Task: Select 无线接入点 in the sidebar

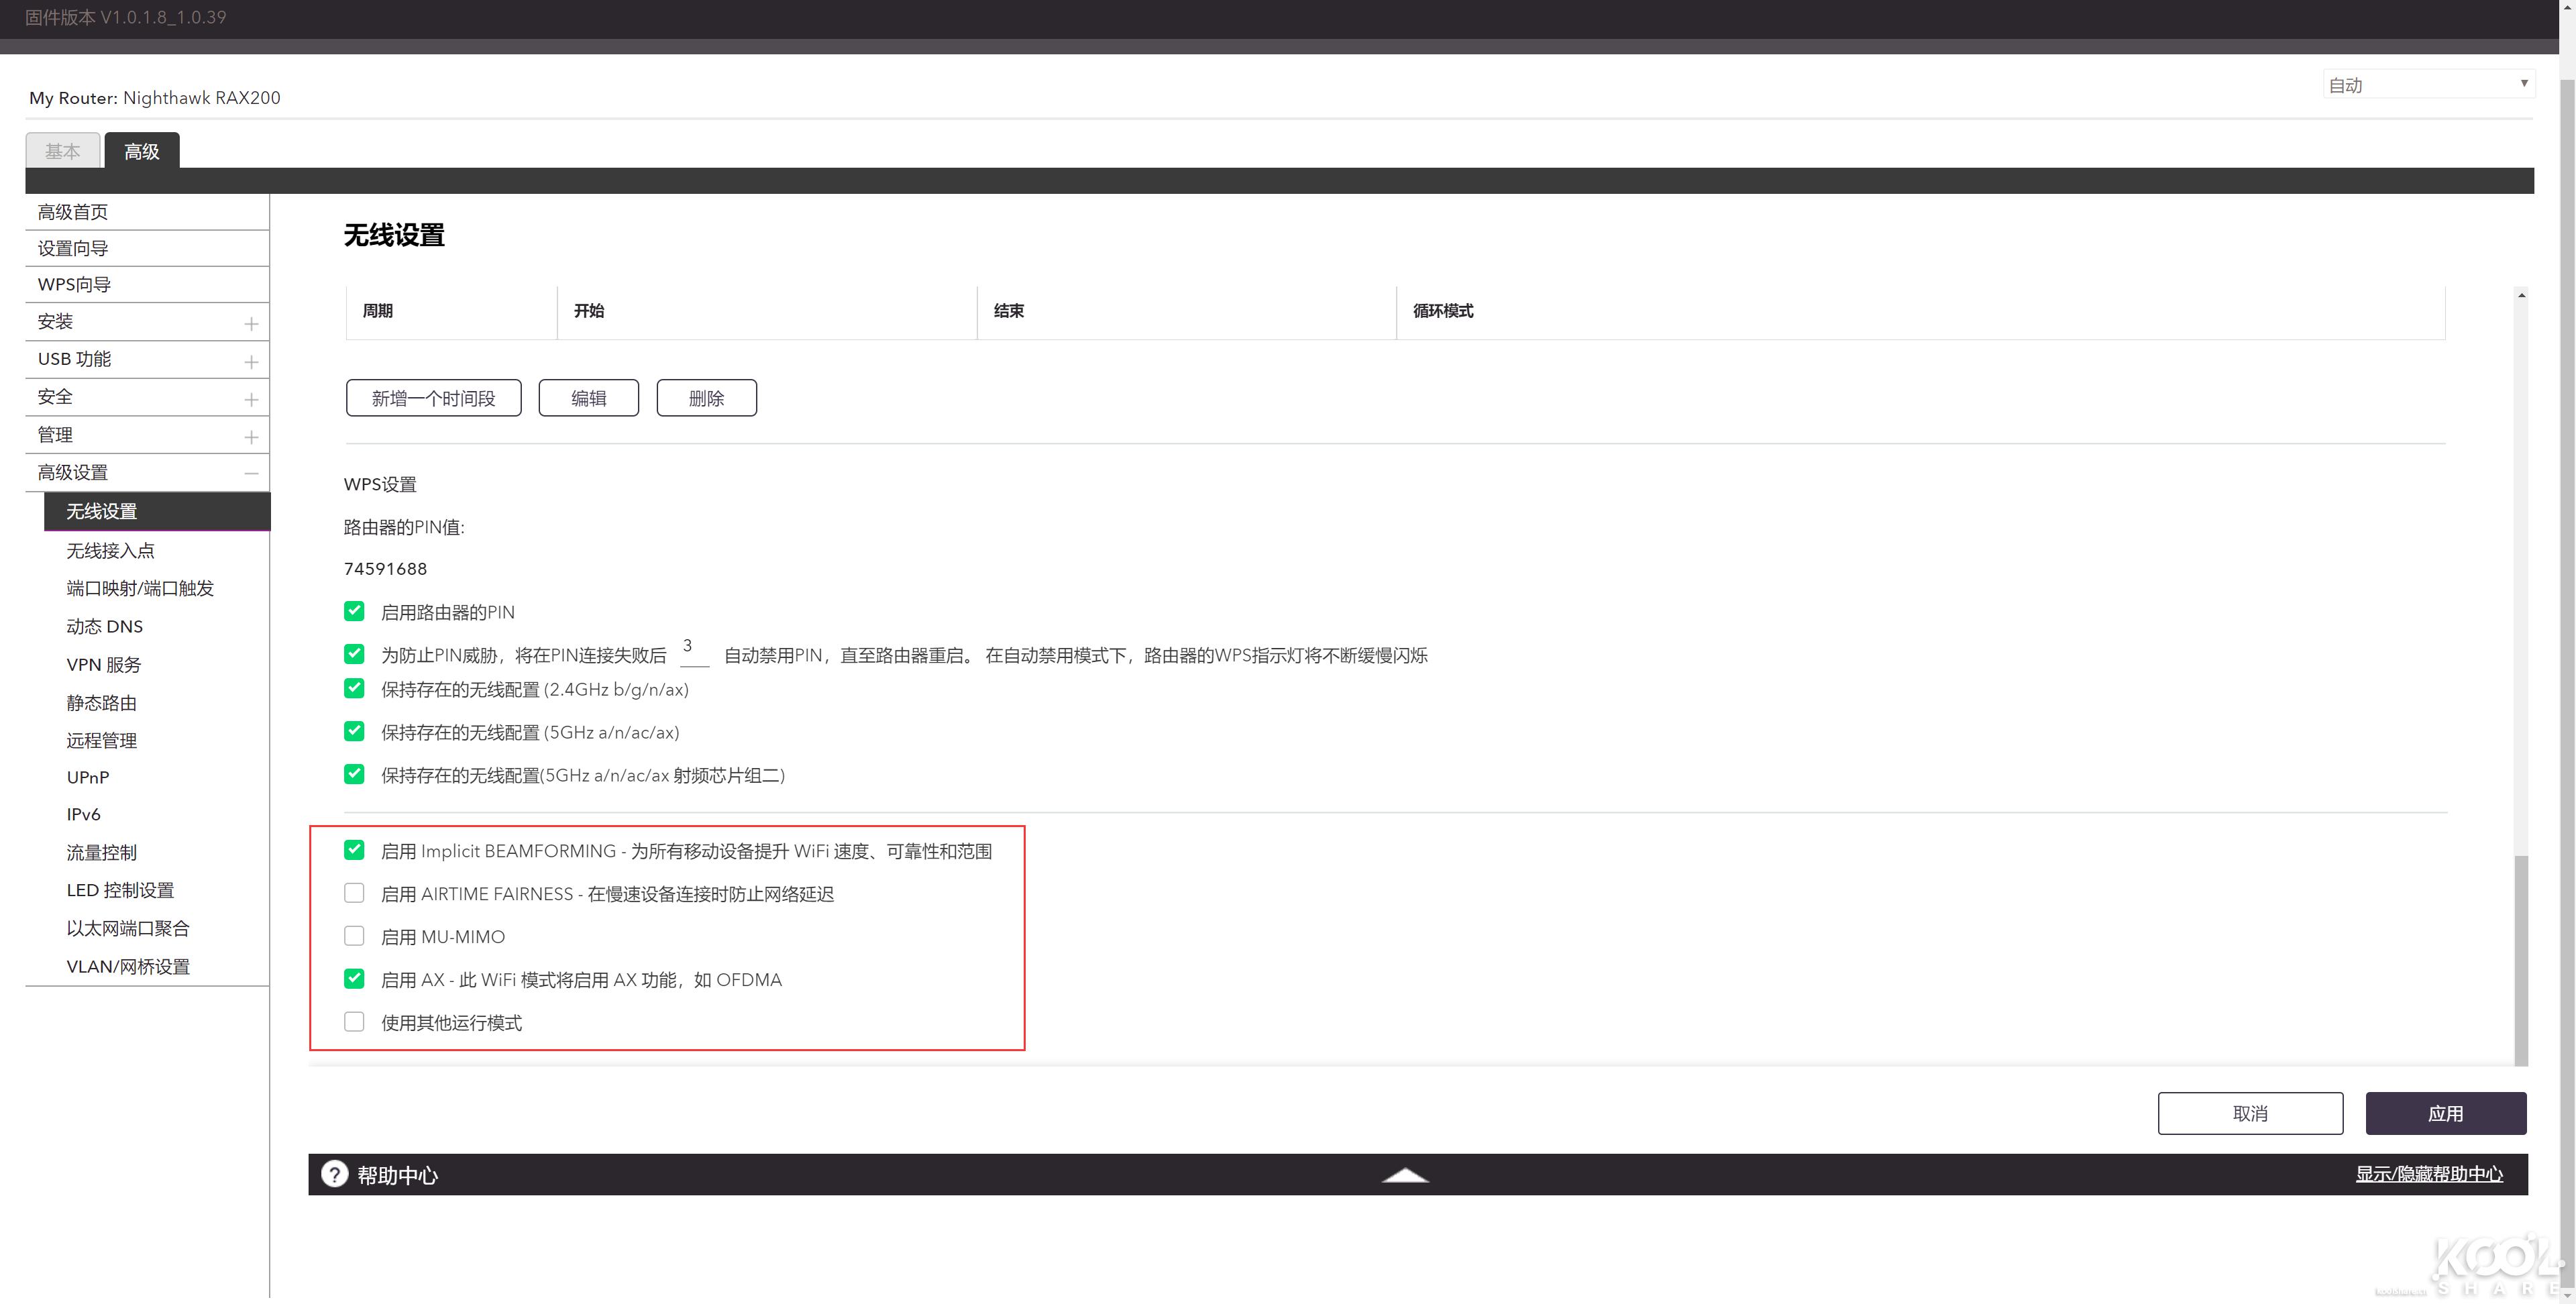Action: pos(110,550)
